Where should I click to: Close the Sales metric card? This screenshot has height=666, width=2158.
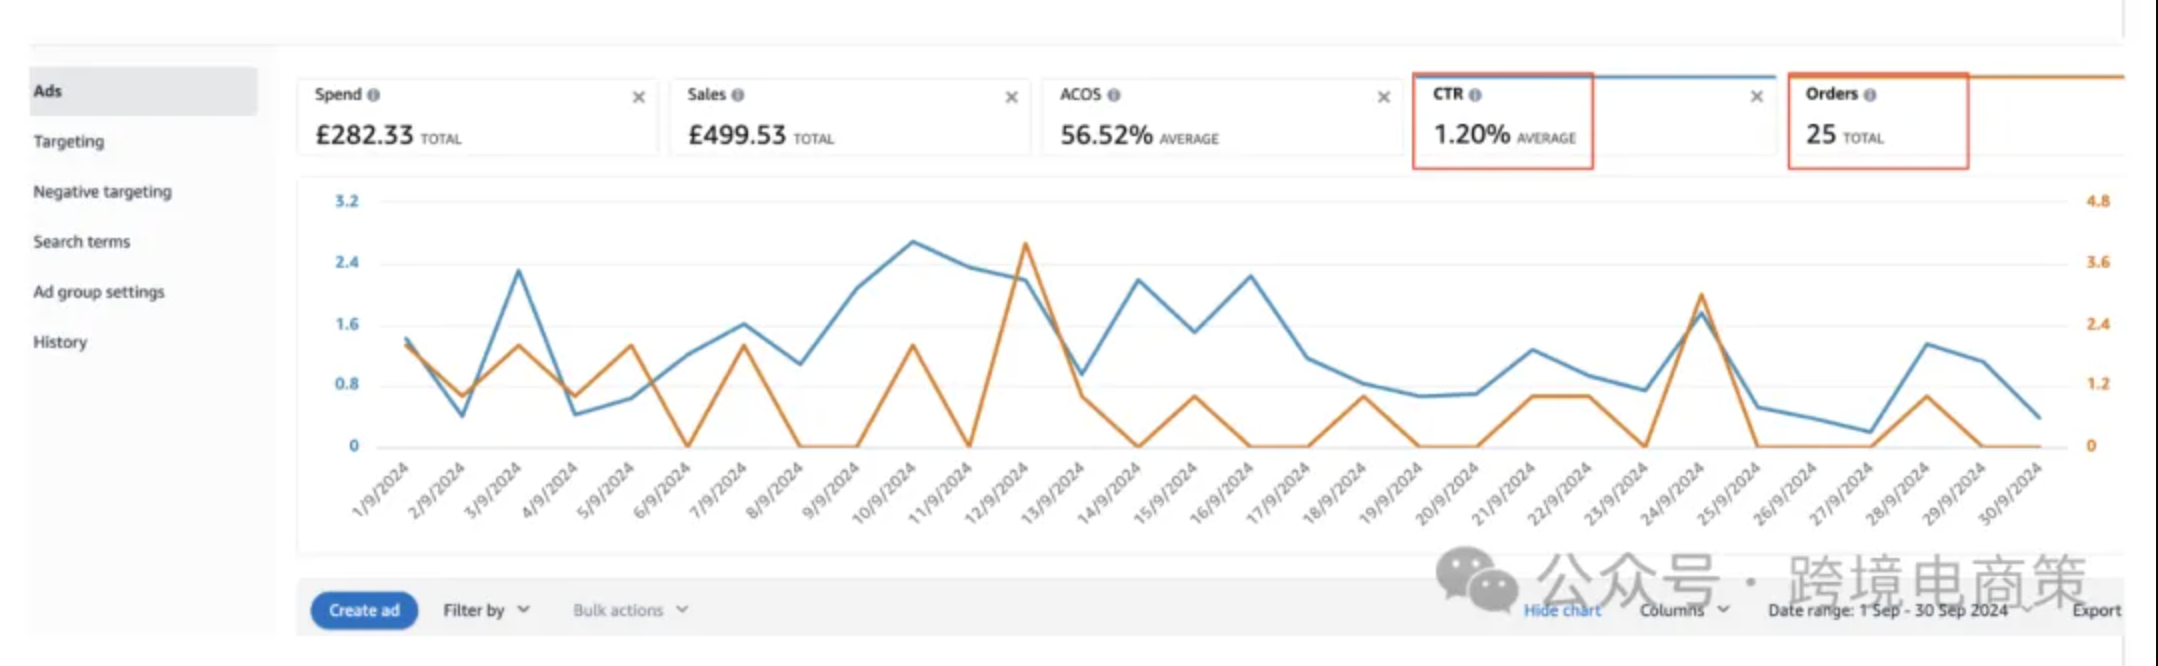[x=1012, y=97]
